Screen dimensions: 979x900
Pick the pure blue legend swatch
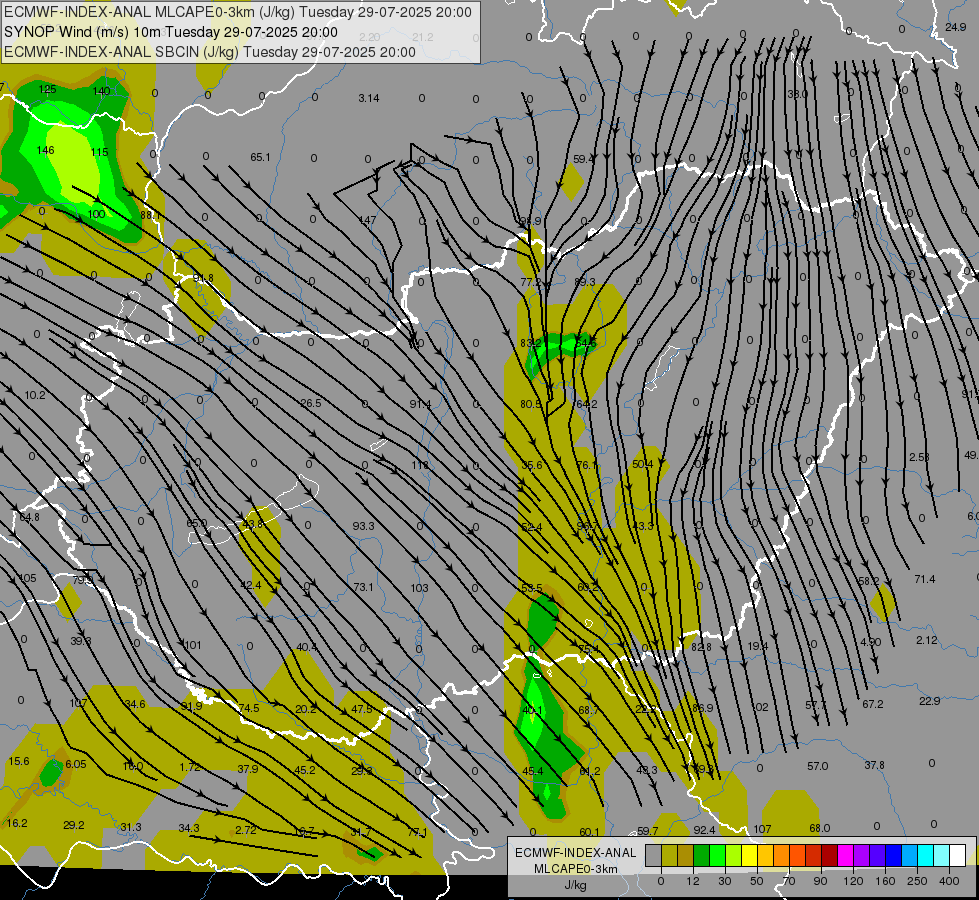[893, 855]
